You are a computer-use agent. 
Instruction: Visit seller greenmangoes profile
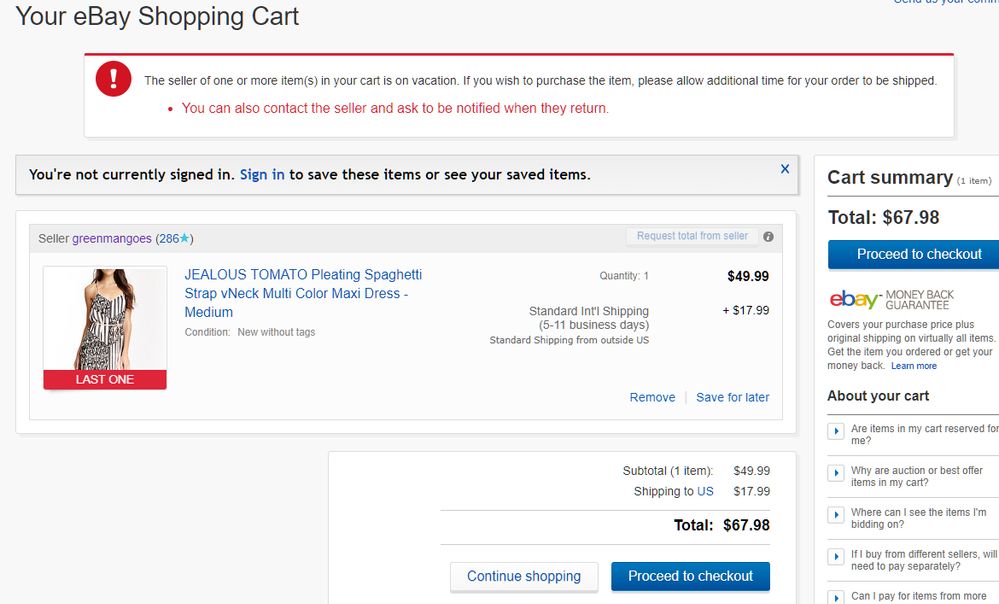click(112, 239)
